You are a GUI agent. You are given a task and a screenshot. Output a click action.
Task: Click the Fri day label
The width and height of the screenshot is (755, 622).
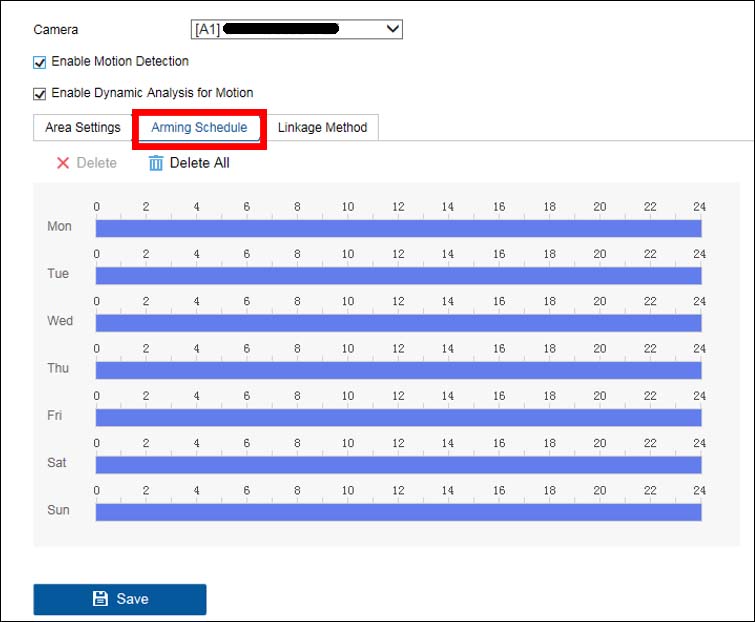click(54, 415)
